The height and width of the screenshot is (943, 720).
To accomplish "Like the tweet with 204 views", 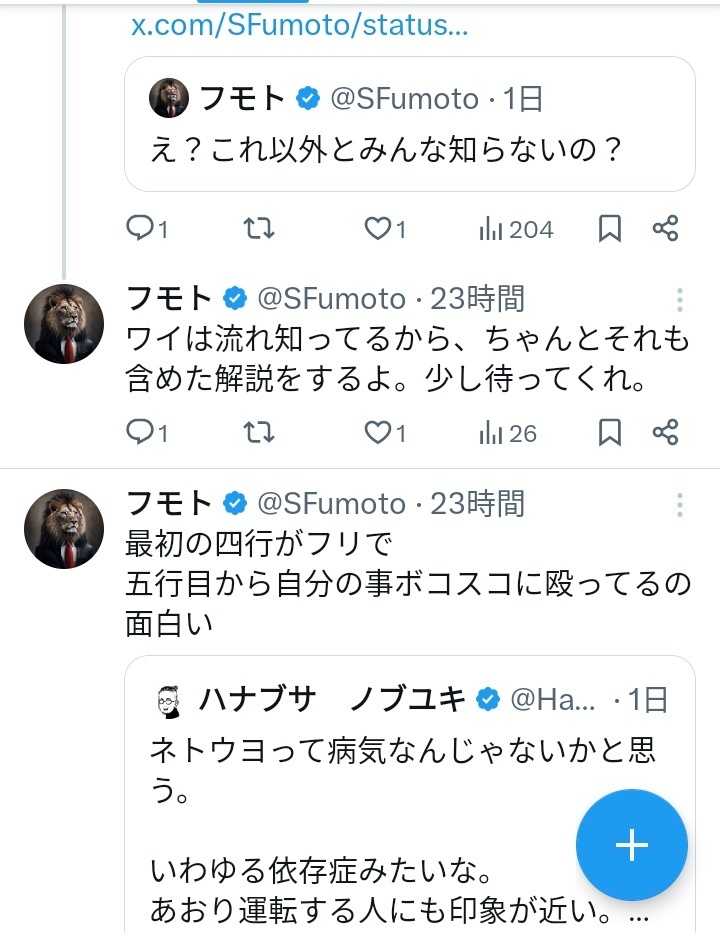I will tap(385, 229).
